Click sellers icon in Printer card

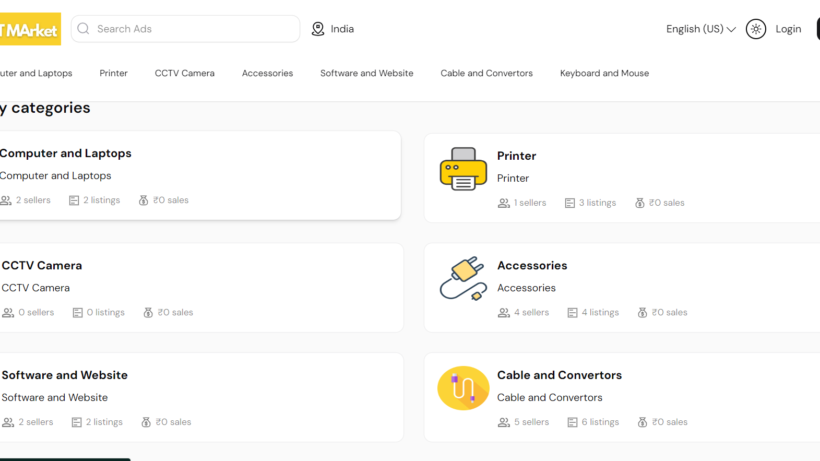[504, 203]
